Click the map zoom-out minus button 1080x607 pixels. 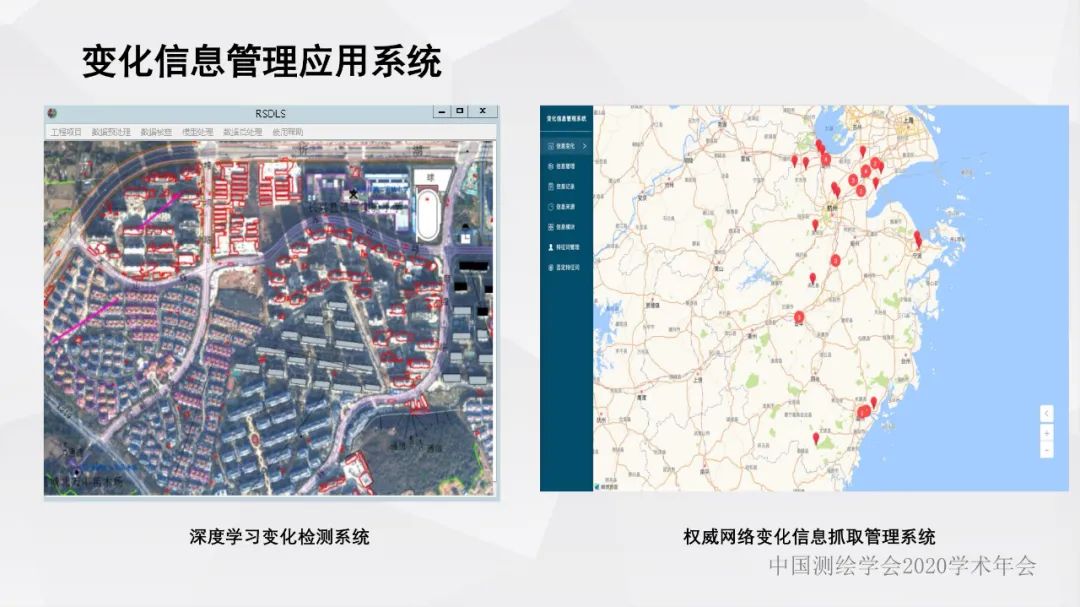[1046, 450]
